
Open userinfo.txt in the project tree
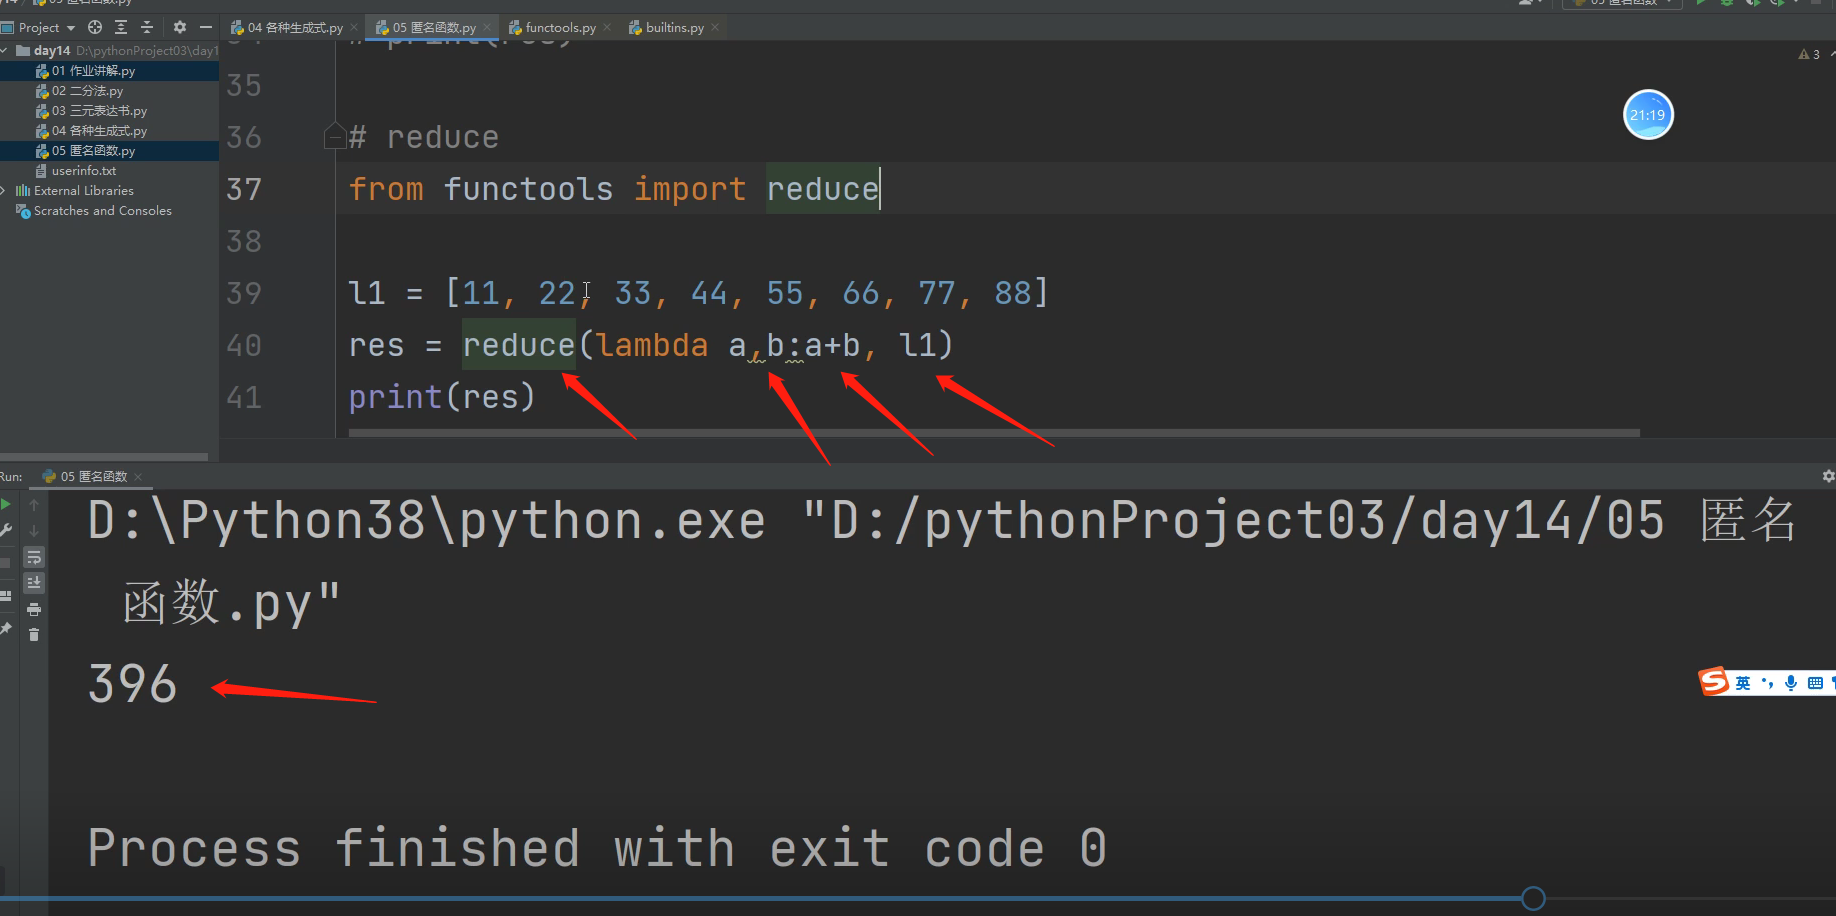(83, 171)
